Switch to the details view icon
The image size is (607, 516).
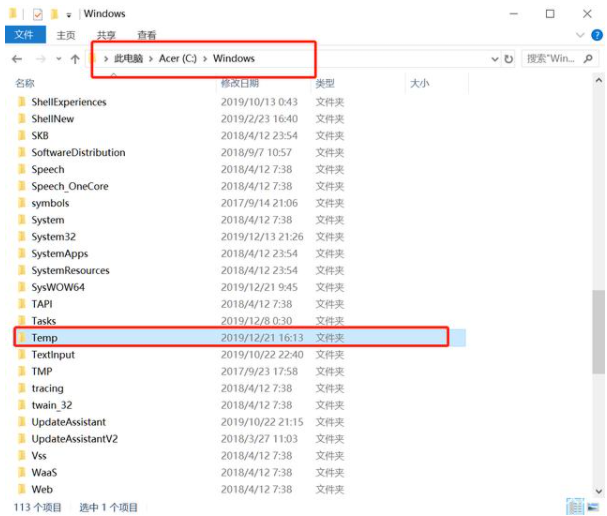(574, 507)
